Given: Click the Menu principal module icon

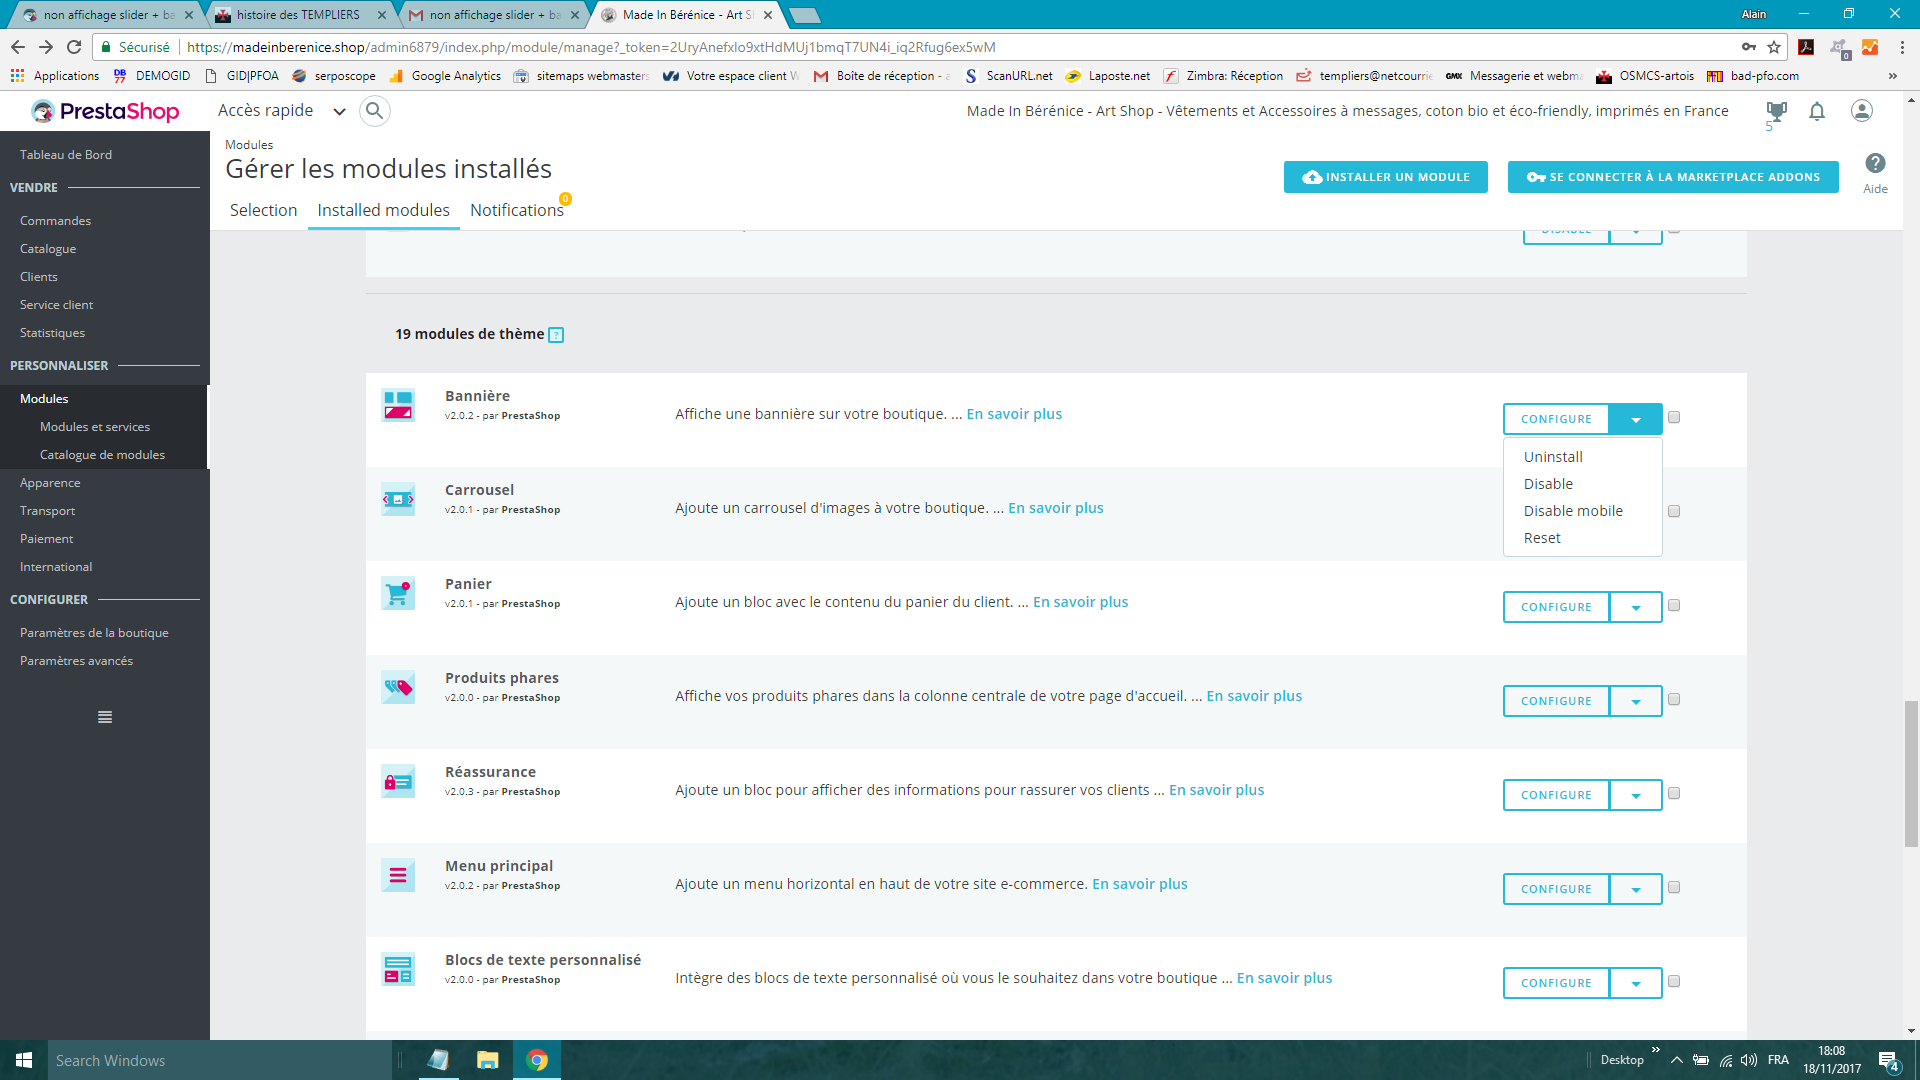Looking at the screenshot, I should [398, 875].
